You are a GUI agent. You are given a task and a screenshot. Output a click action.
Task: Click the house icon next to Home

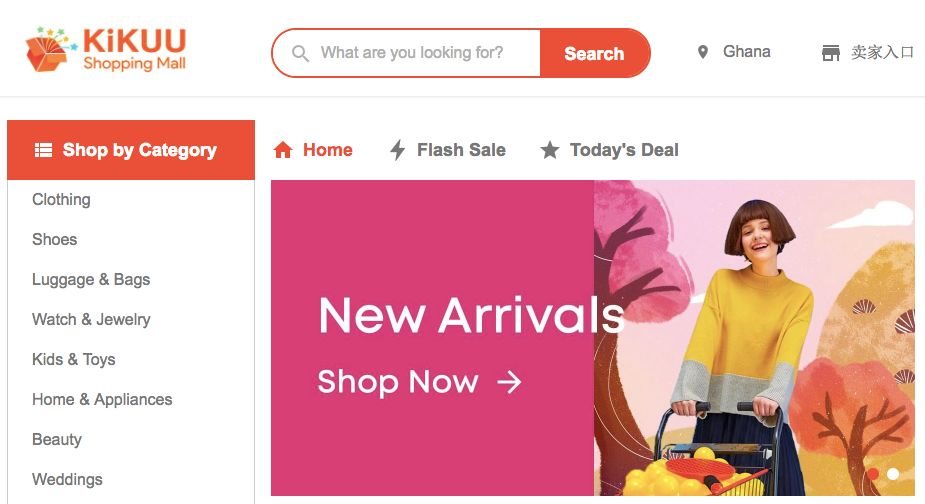pos(283,150)
